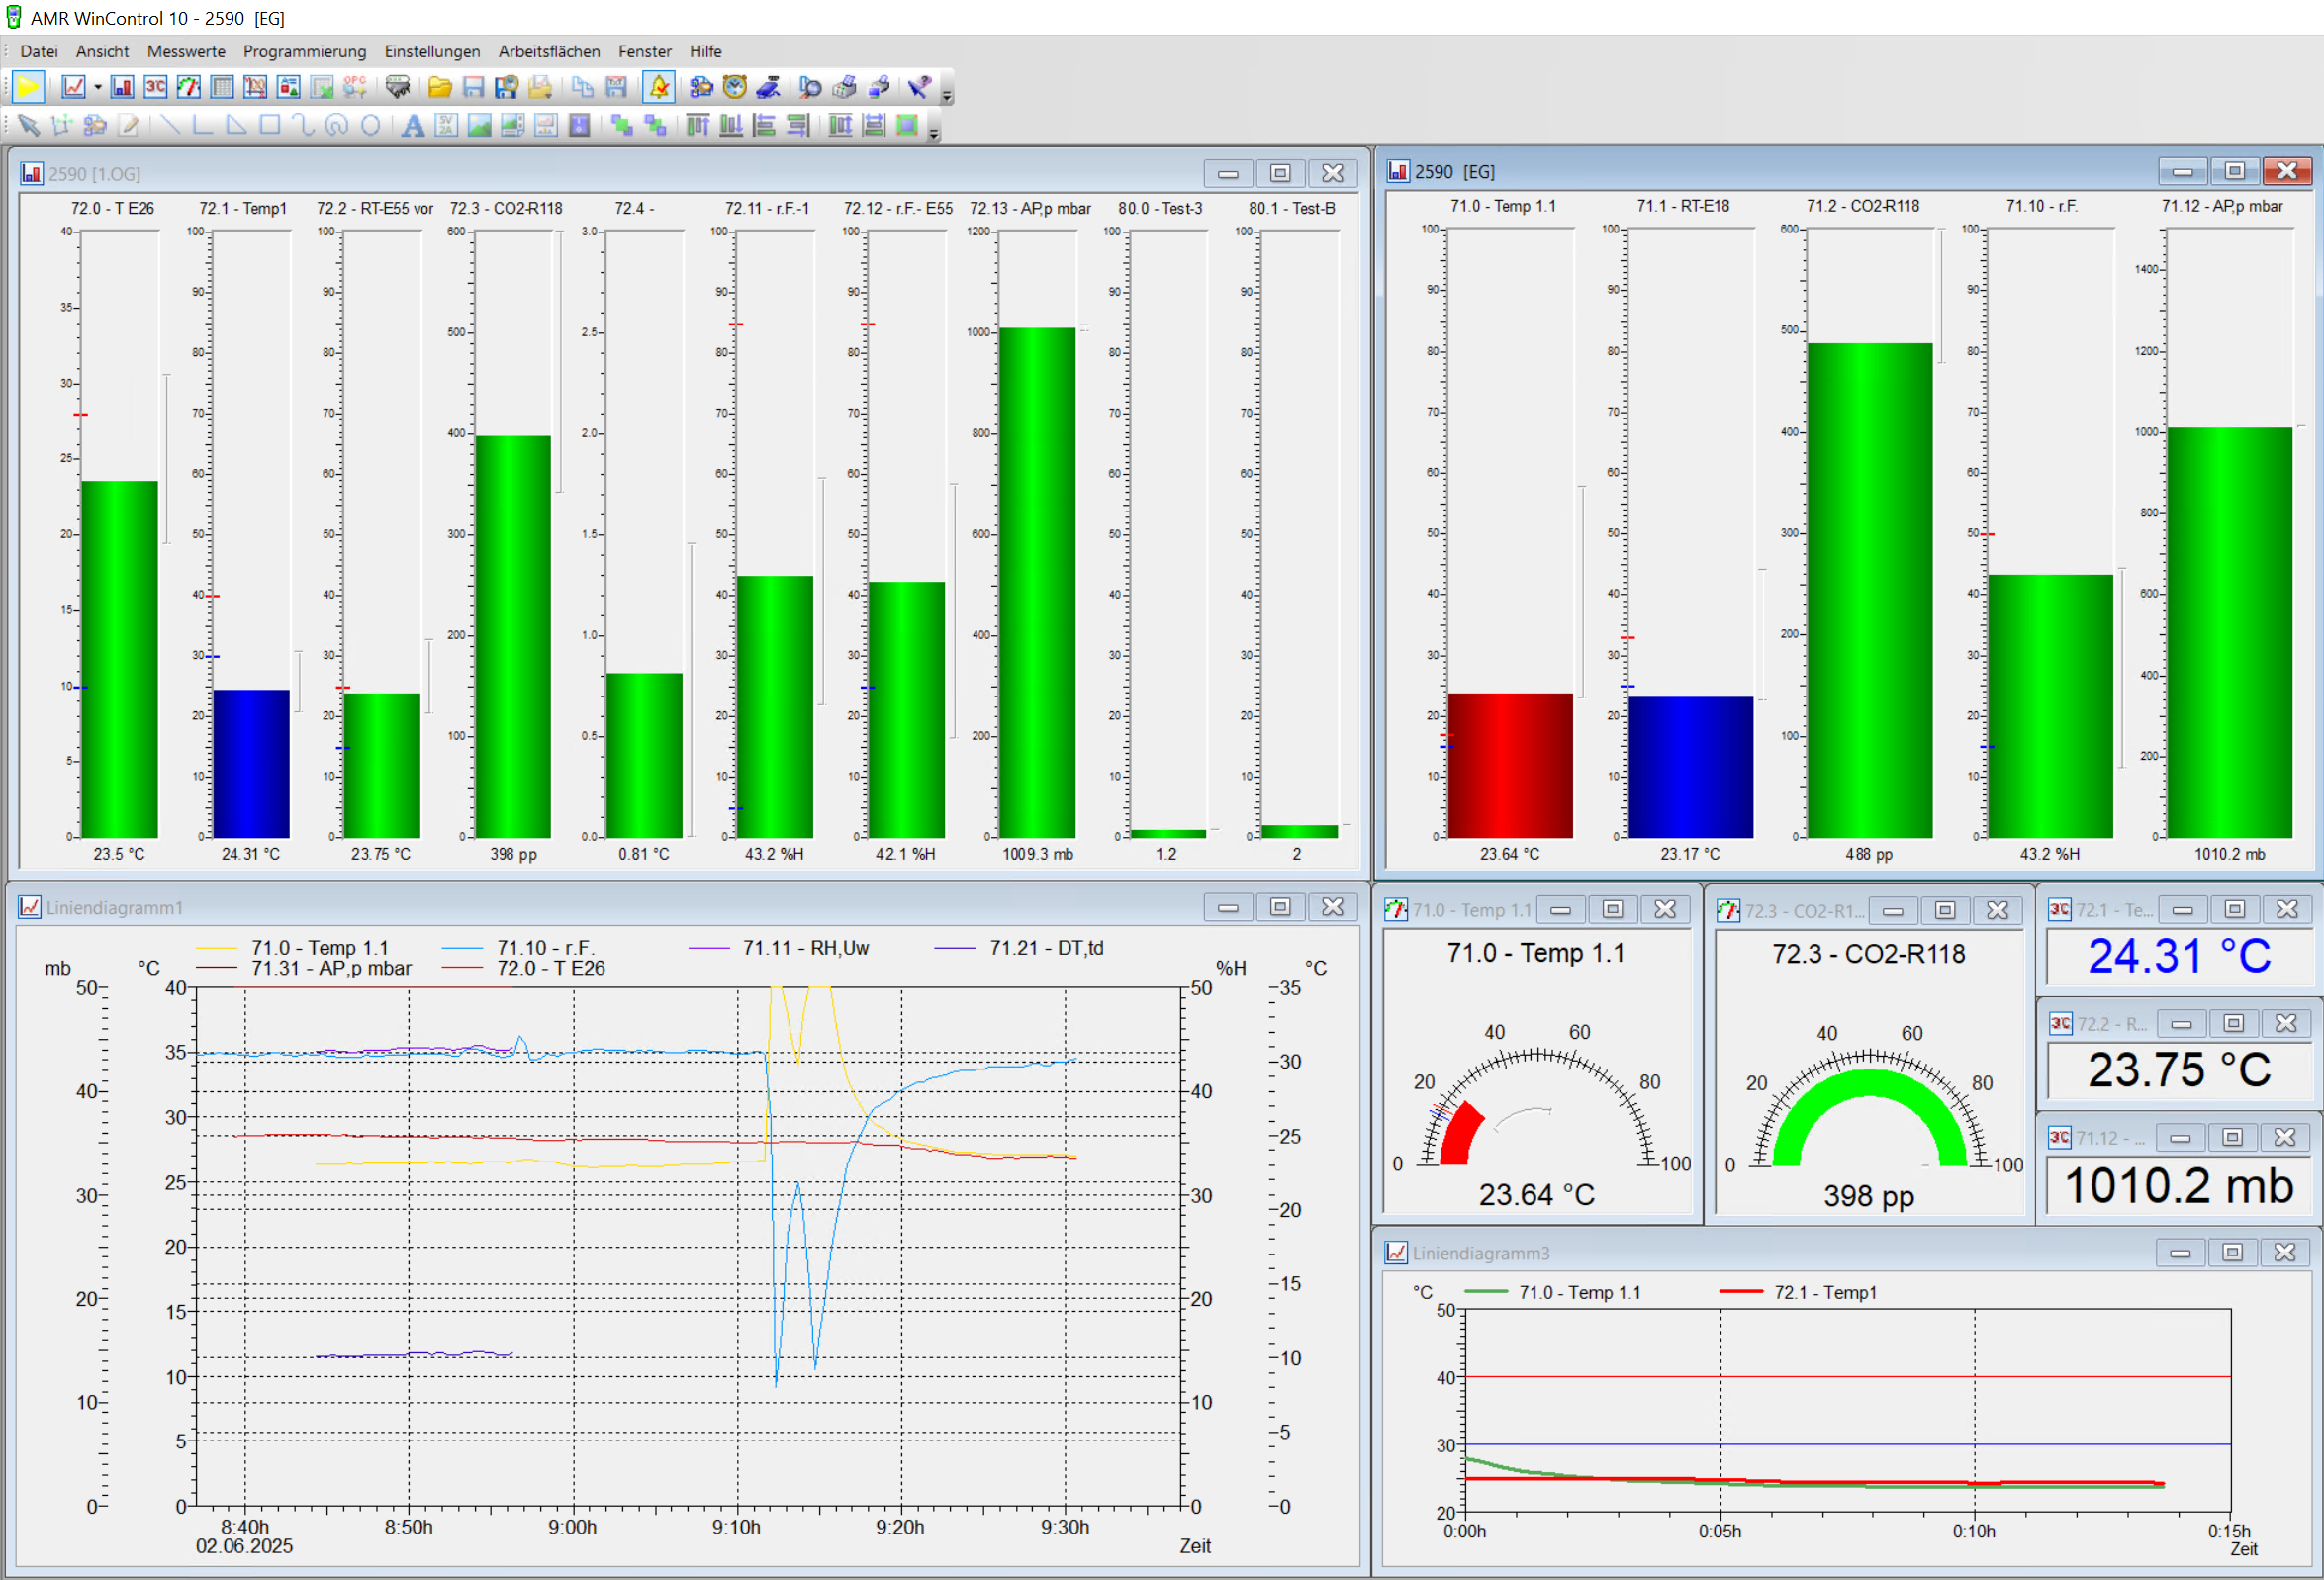Expand the main toolbar overflow options
2324x1580 pixels.
click(x=947, y=96)
